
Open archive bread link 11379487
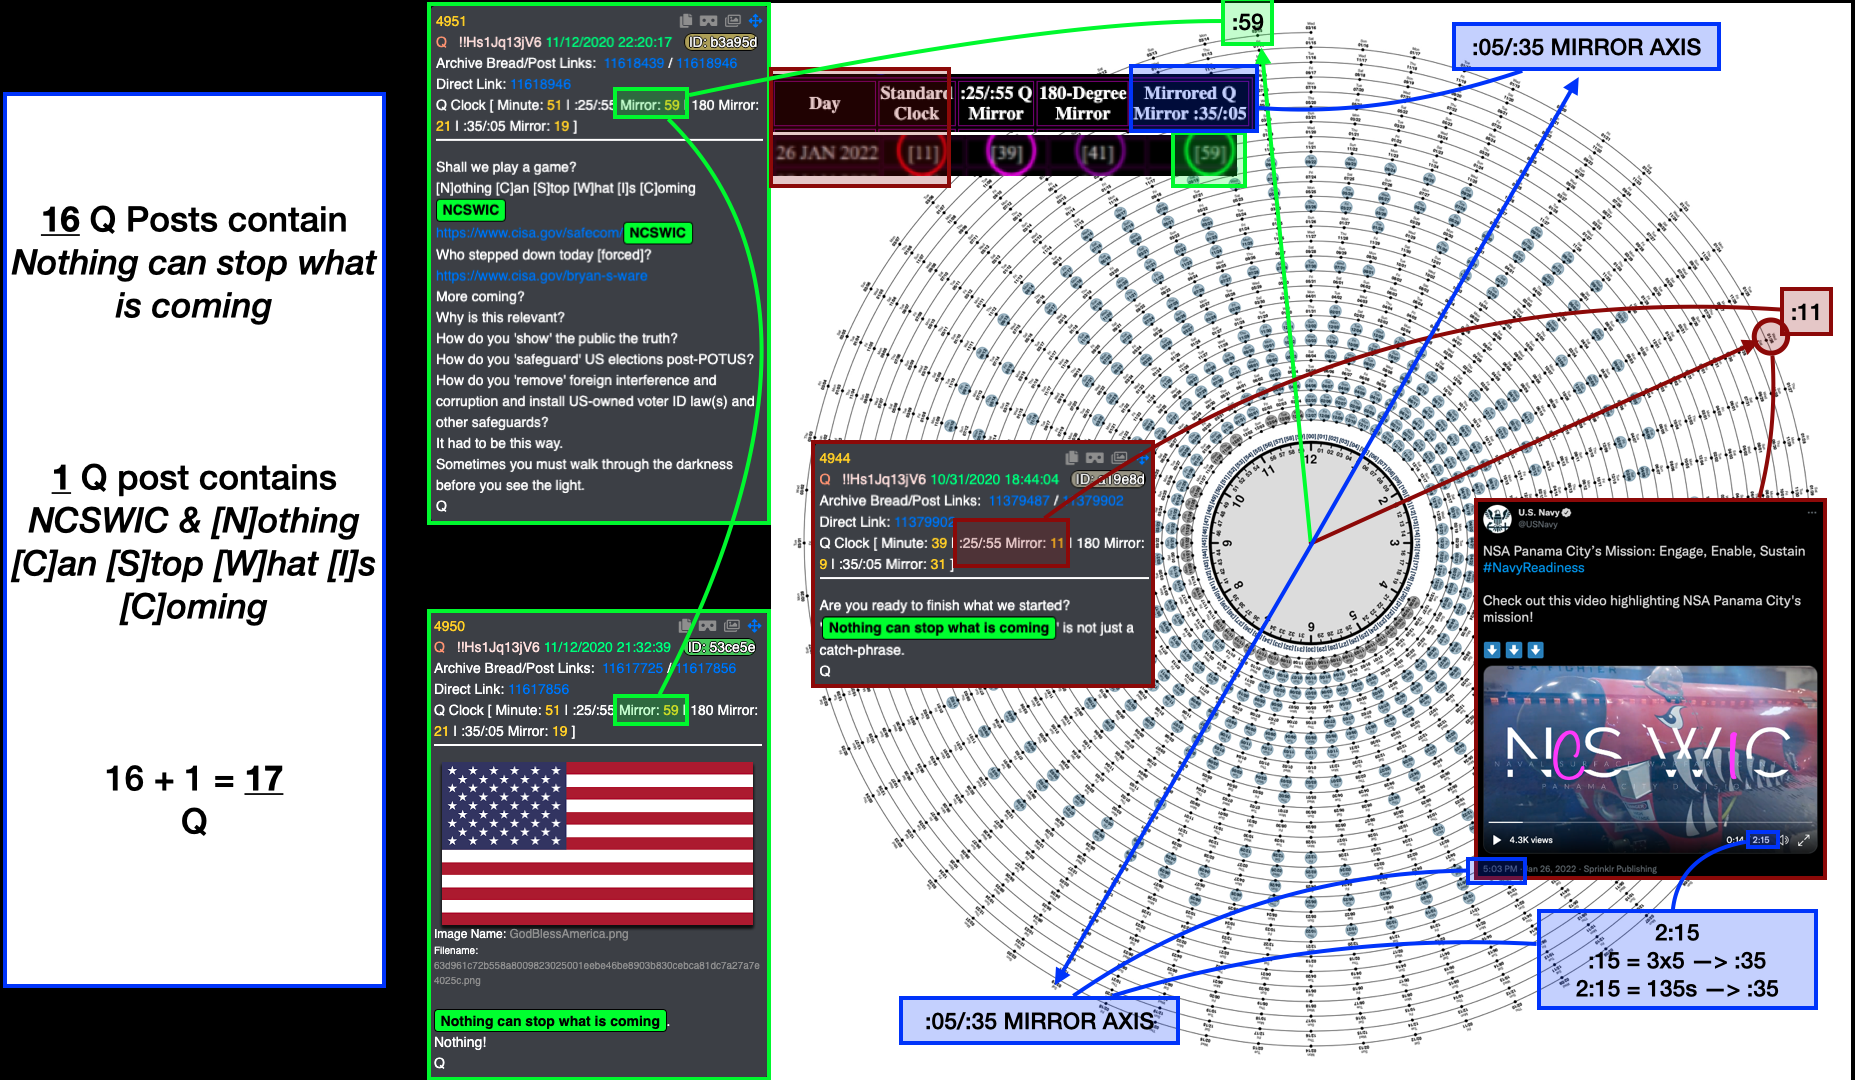(x=1019, y=500)
